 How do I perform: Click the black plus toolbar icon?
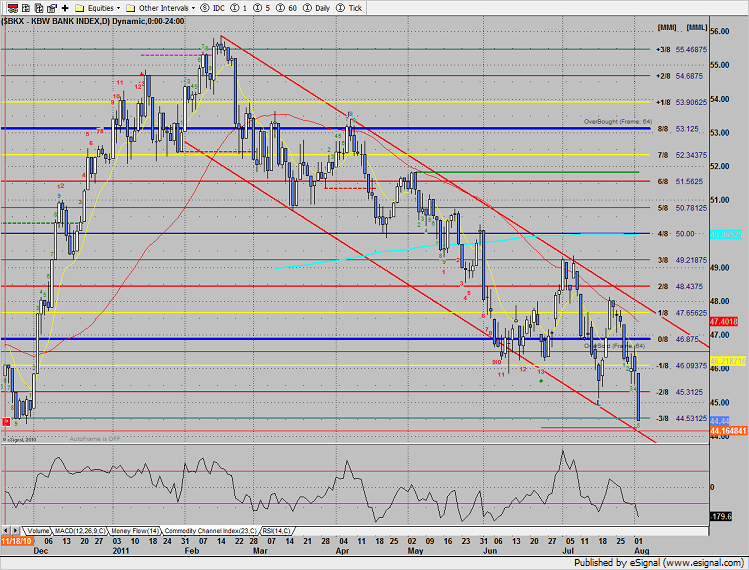[65, 8]
